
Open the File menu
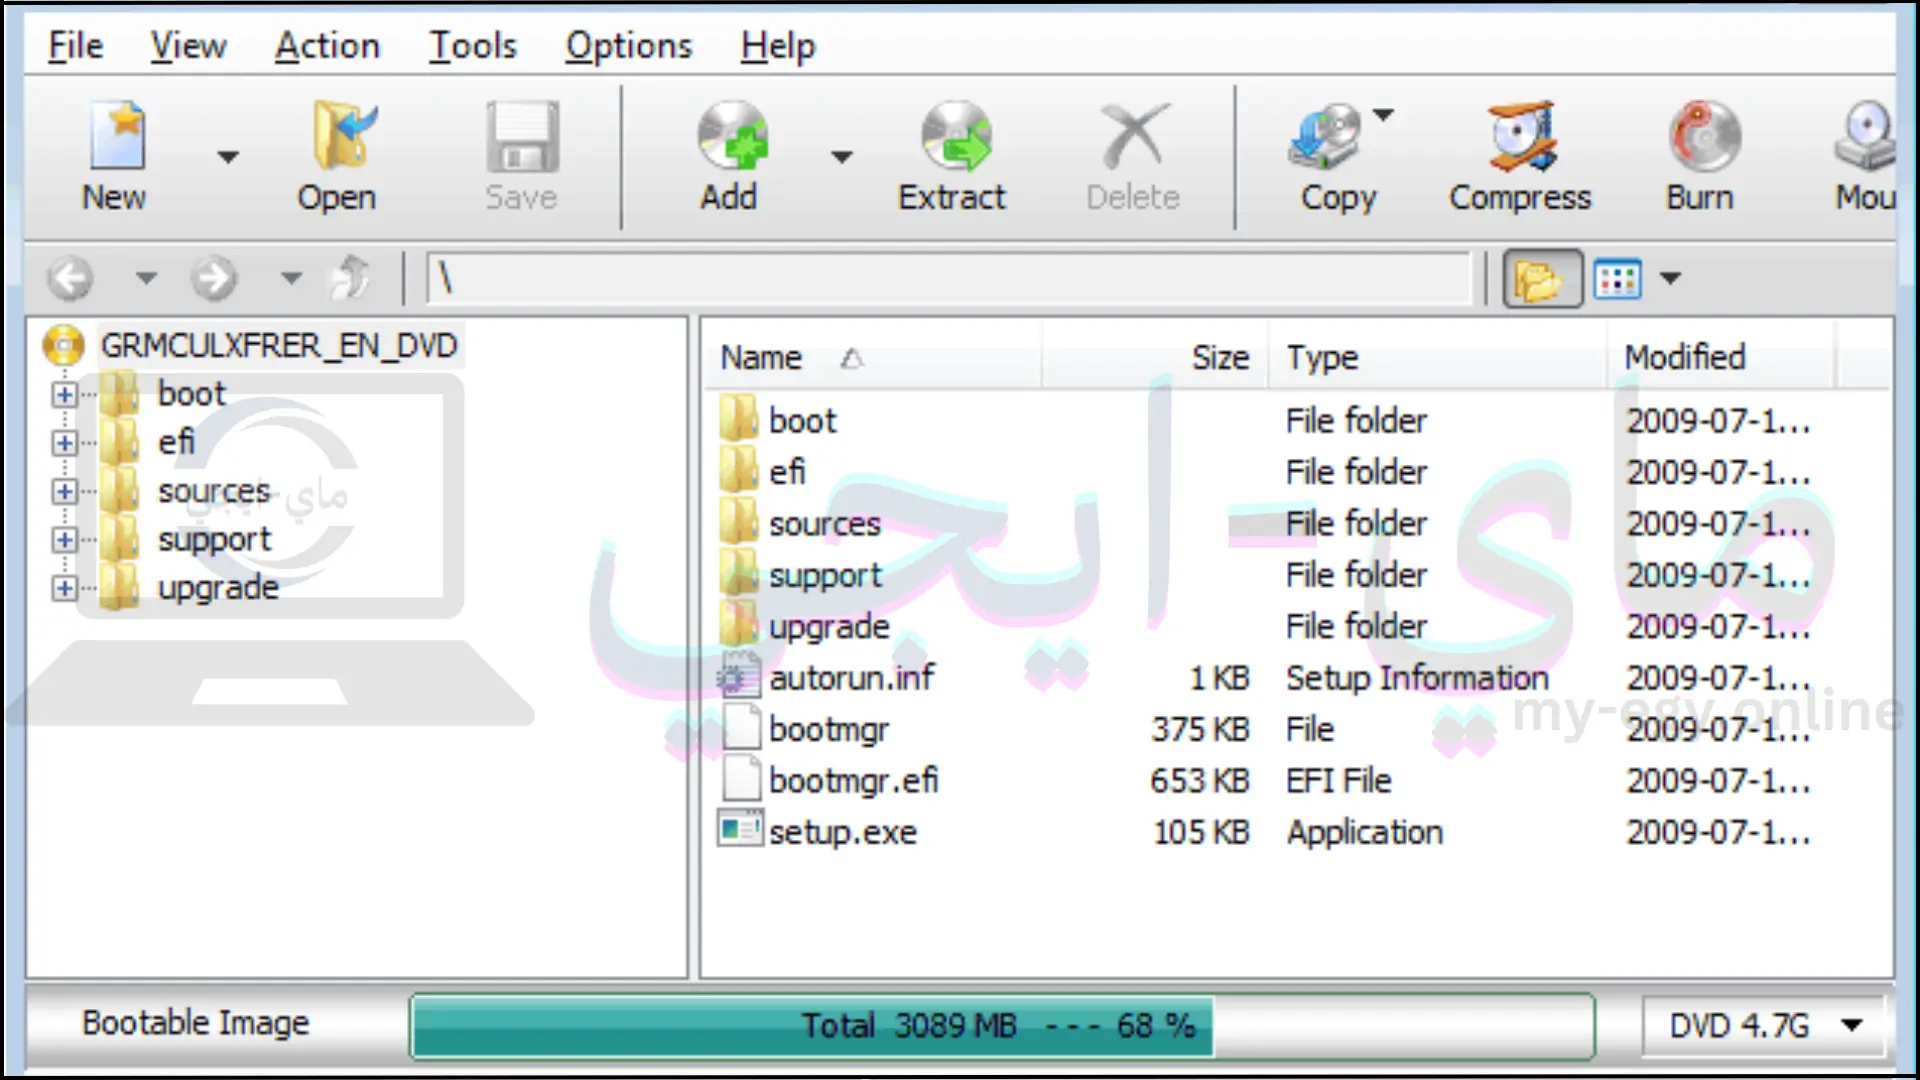74,45
